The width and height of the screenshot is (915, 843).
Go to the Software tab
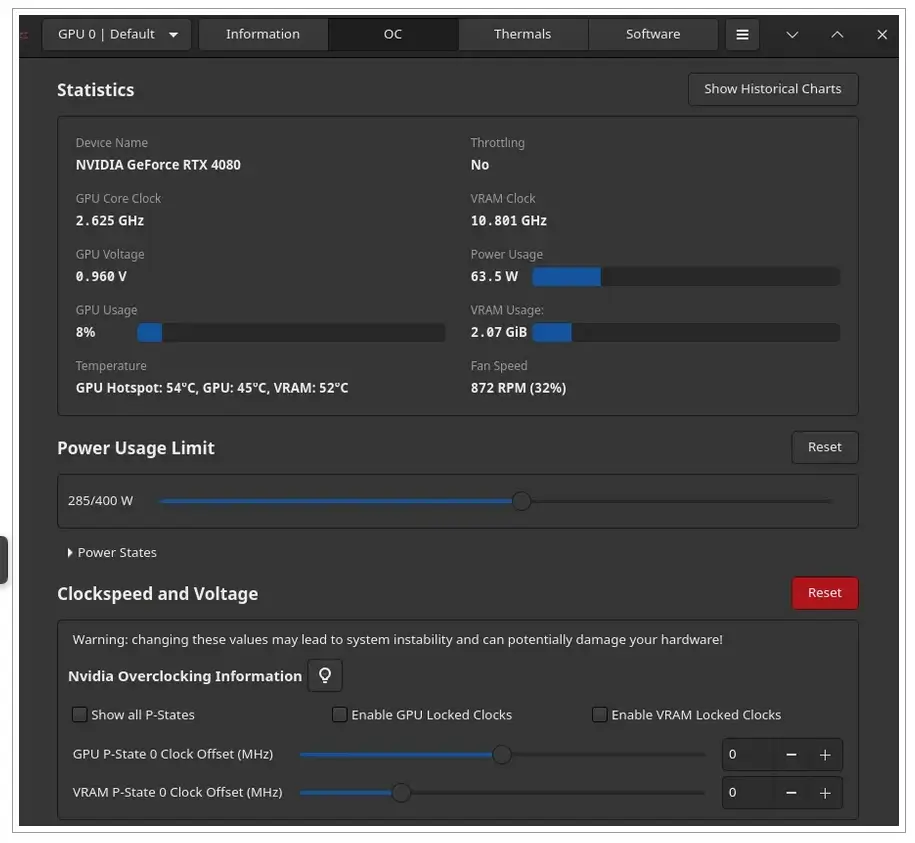[652, 34]
